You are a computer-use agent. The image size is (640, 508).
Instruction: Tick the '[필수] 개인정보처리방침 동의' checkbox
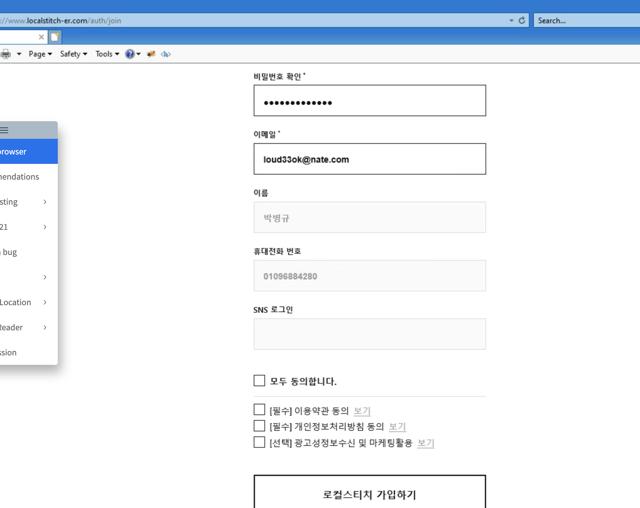259,426
